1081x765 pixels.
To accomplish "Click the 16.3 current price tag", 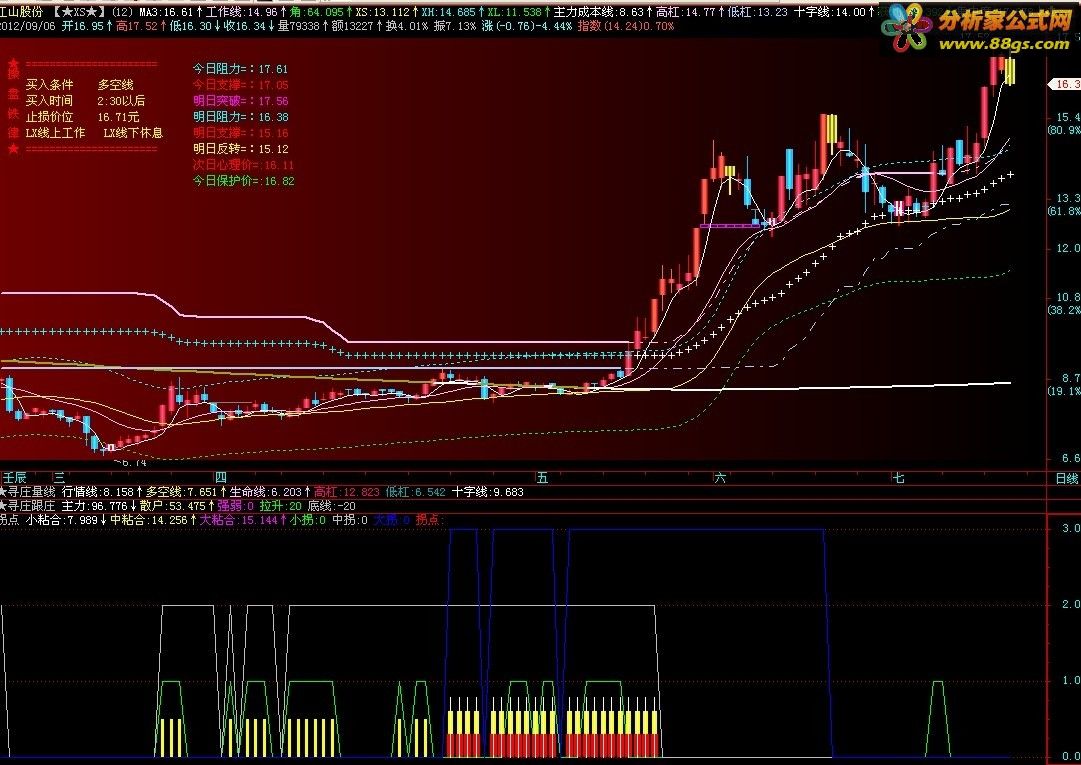I will tap(1065, 84).
